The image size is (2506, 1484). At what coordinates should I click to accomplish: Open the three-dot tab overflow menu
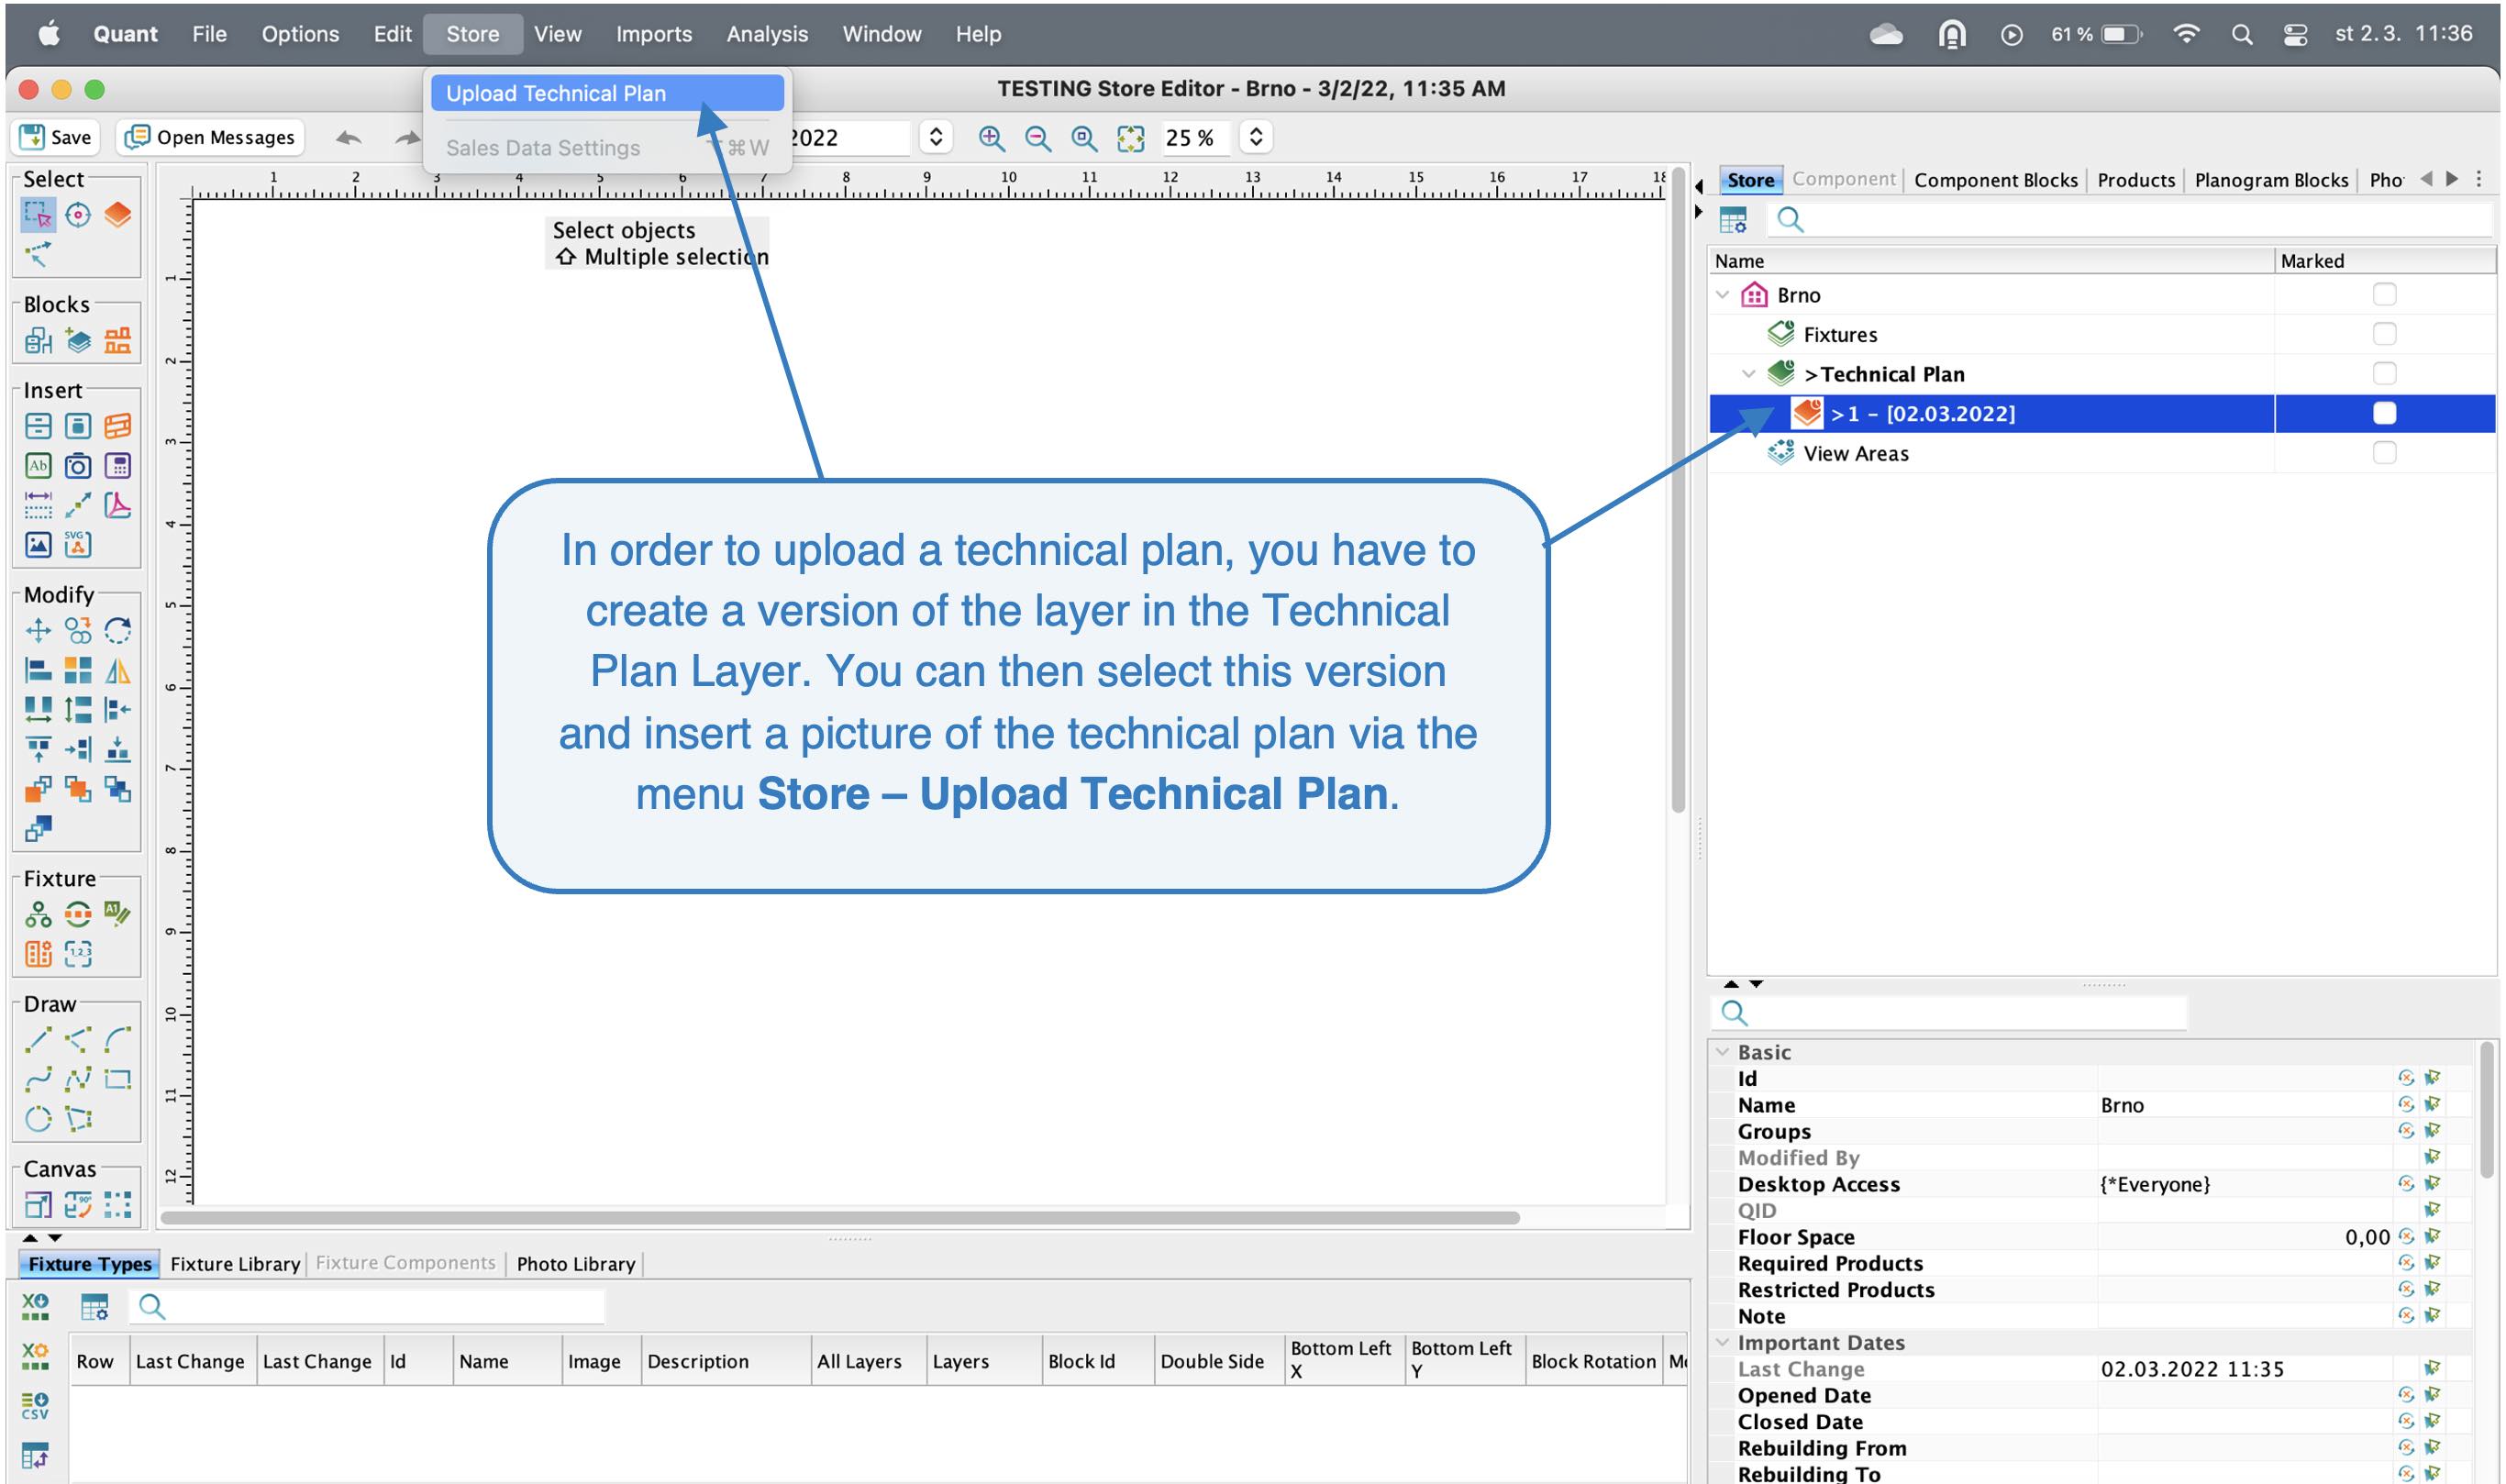pyautogui.click(x=2479, y=179)
